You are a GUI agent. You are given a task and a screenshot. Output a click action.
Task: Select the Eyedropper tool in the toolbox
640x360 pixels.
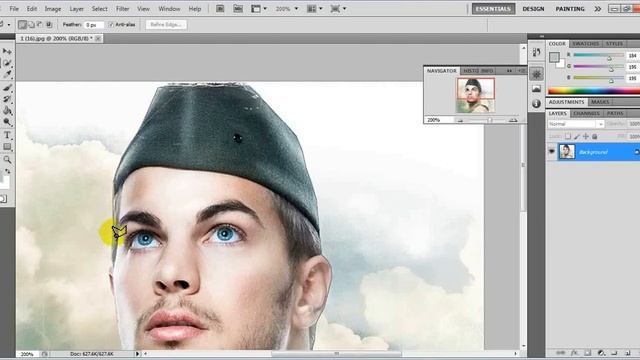[x=7, y=75]
